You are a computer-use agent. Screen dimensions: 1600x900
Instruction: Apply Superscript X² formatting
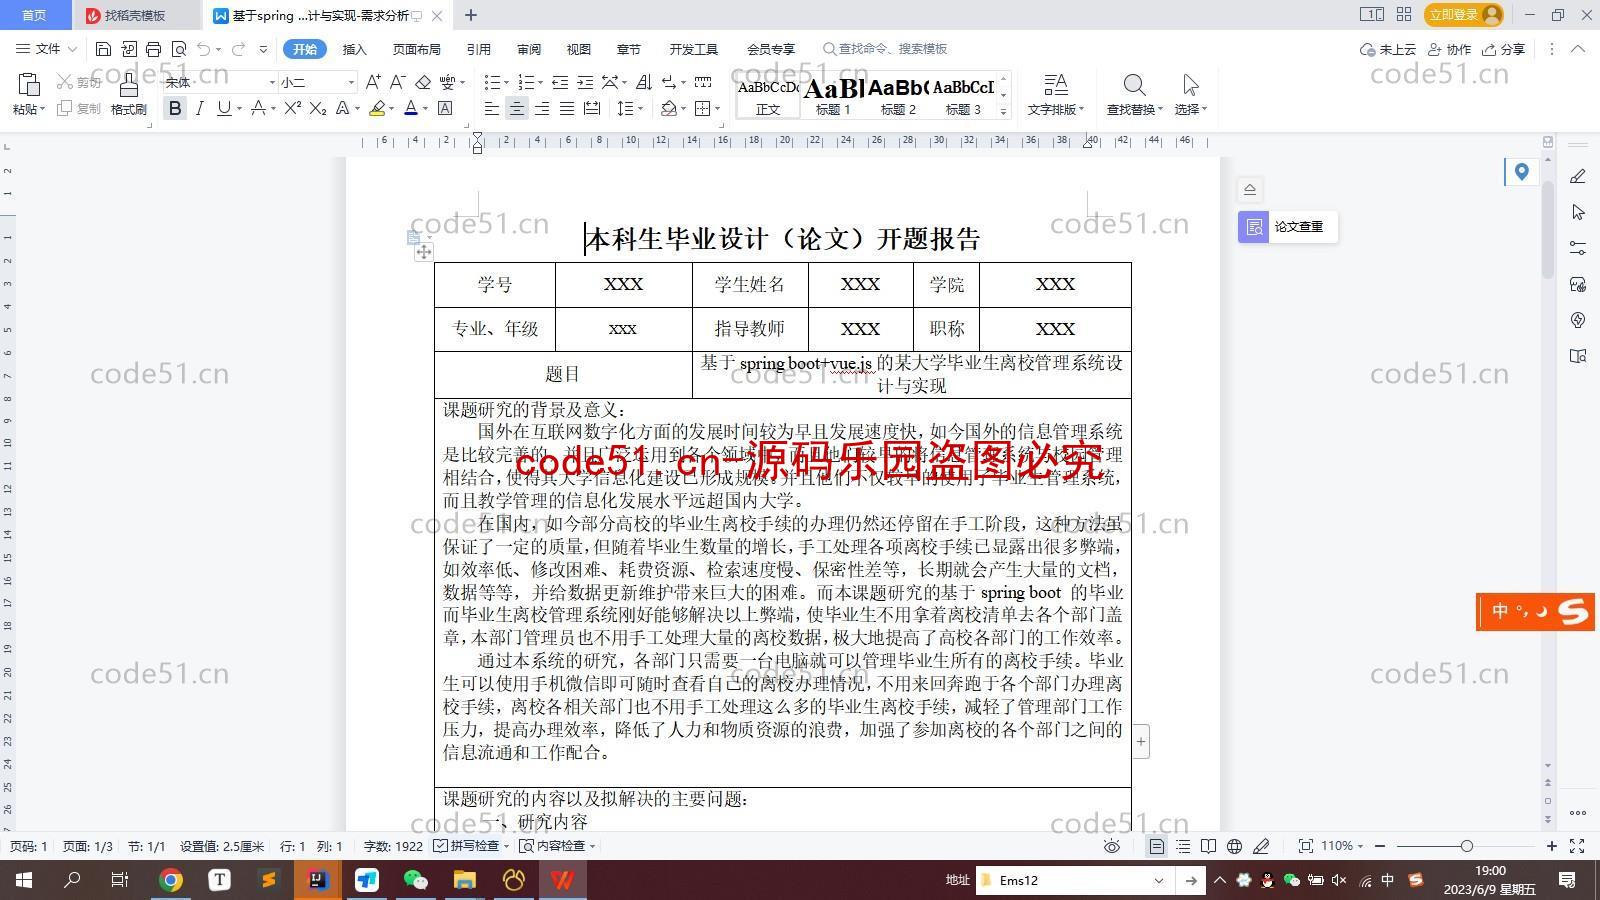coord(292,108)
